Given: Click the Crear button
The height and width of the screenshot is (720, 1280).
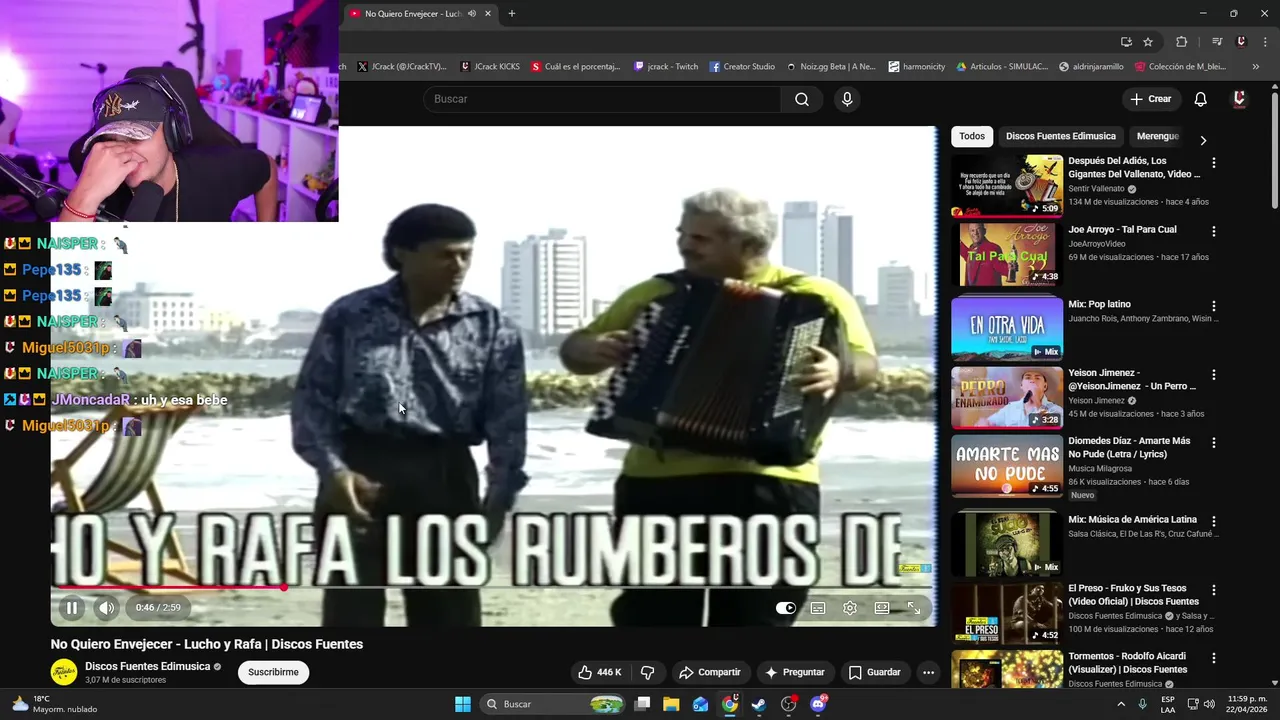Looking at the screenshot, I should 1150,99.
